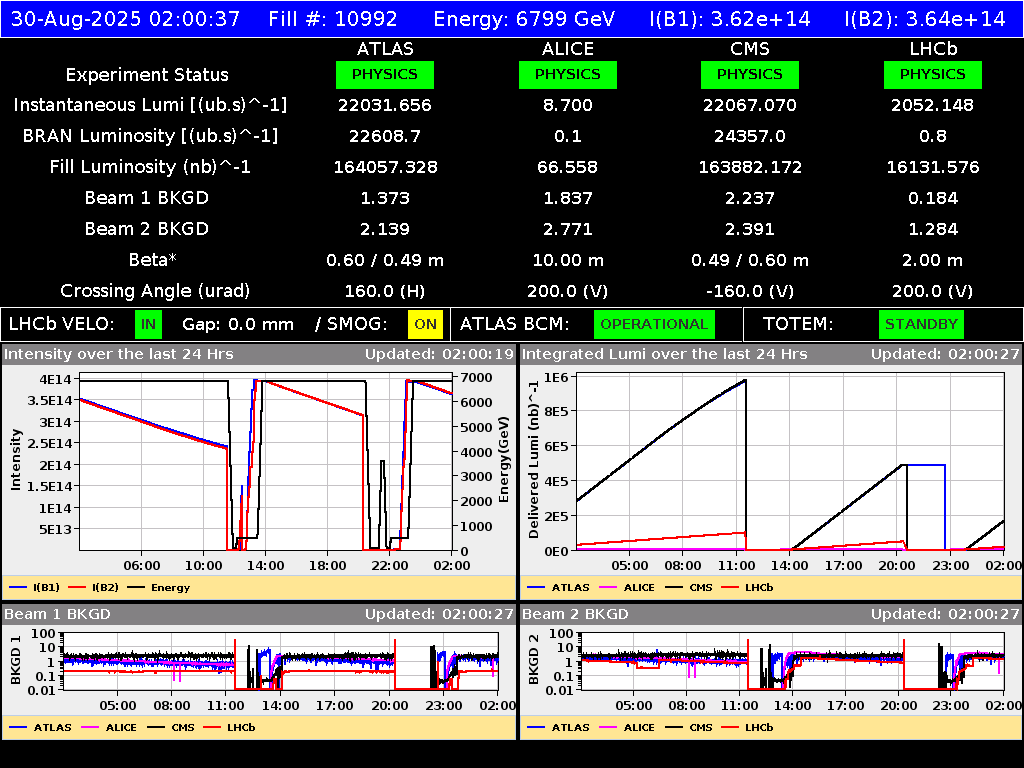
Task: Select the ALICE column header
Action: pyautogui.click(x=568, y=49)
